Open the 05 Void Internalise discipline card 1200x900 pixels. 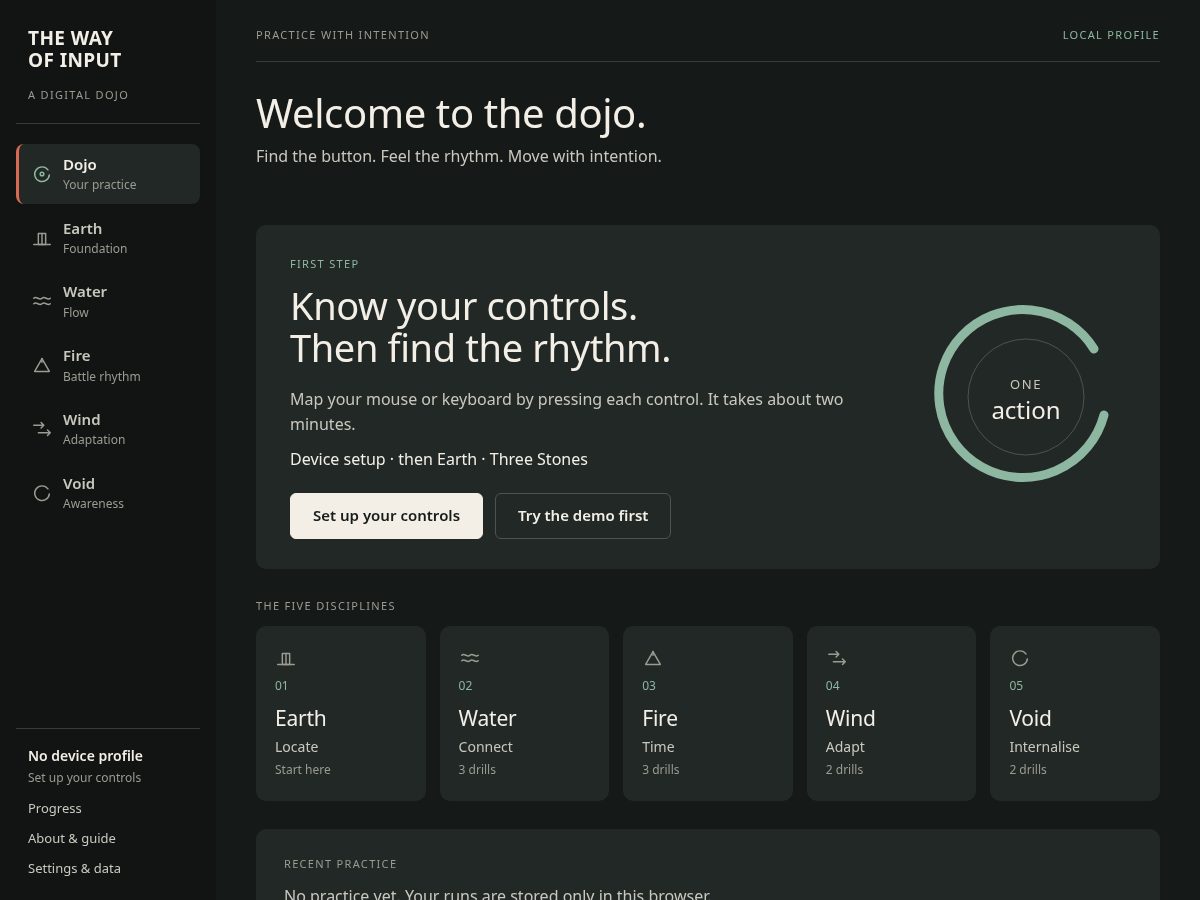click(x=1075, y=714)
